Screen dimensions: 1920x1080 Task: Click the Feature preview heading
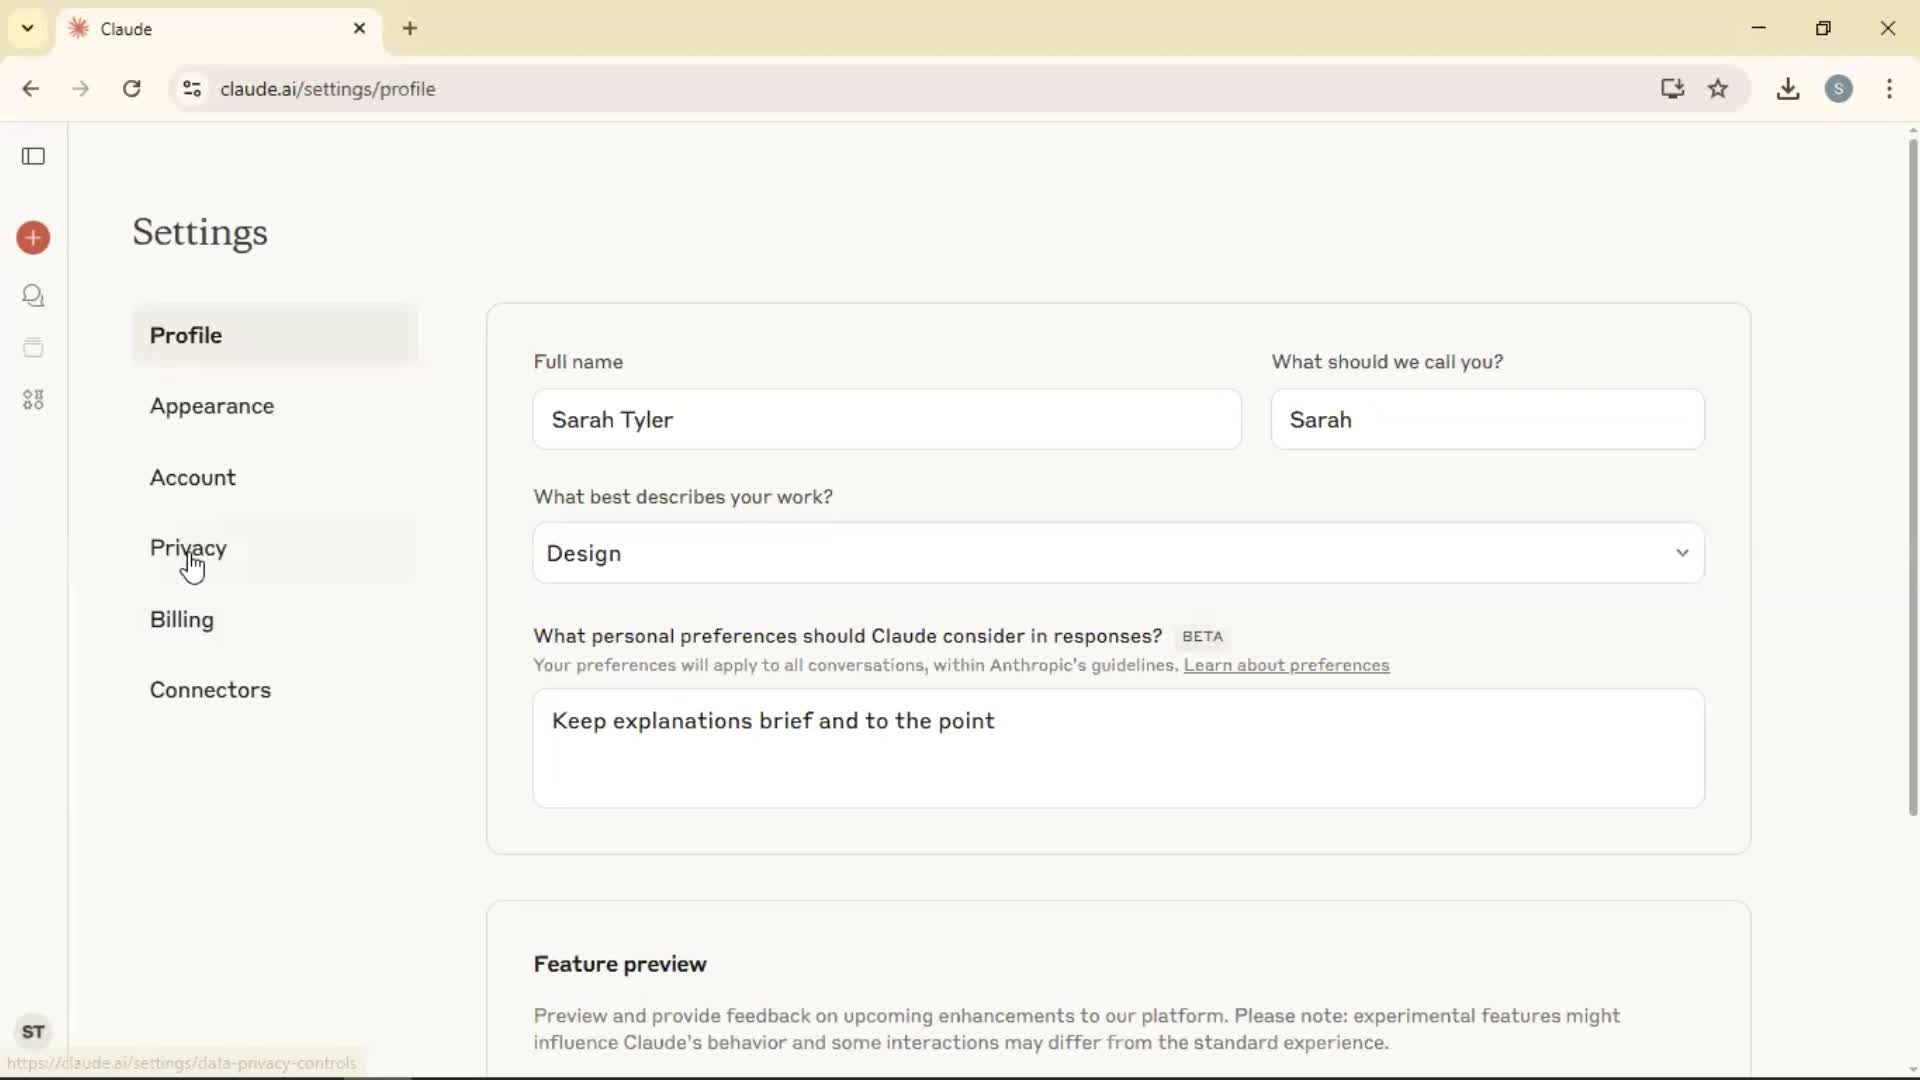click(620, 964)
